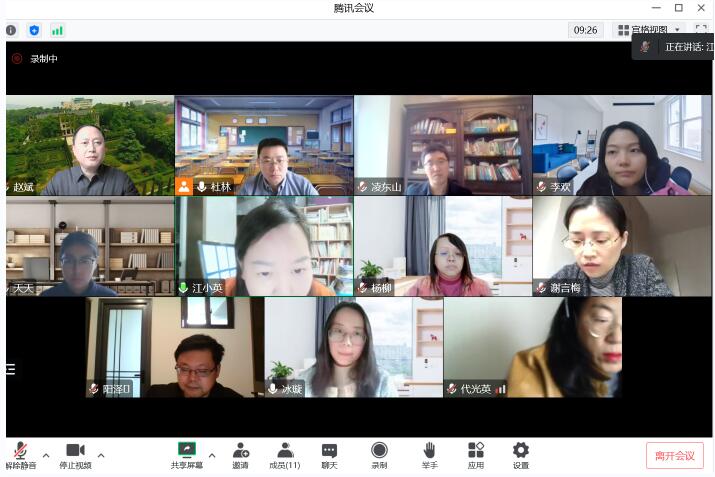The height and width of the screenshot is (477, 715).
Task: Expand the arrow next to 共享屏幕
Action: (211, 455)
